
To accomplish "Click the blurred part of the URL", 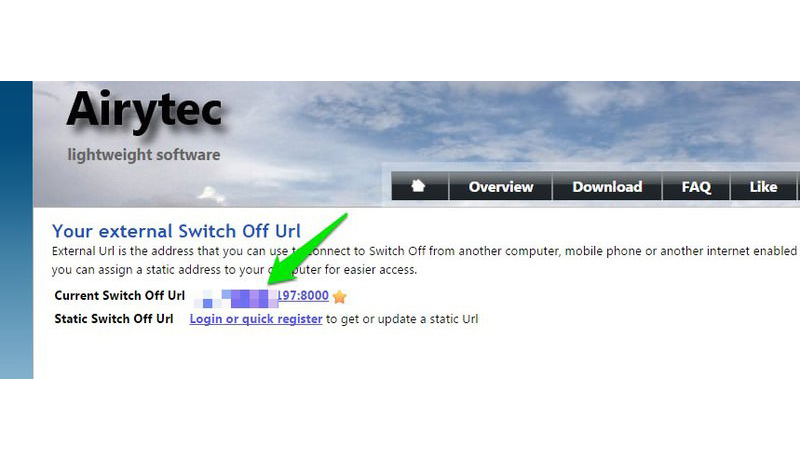I will tap(236, 298).
